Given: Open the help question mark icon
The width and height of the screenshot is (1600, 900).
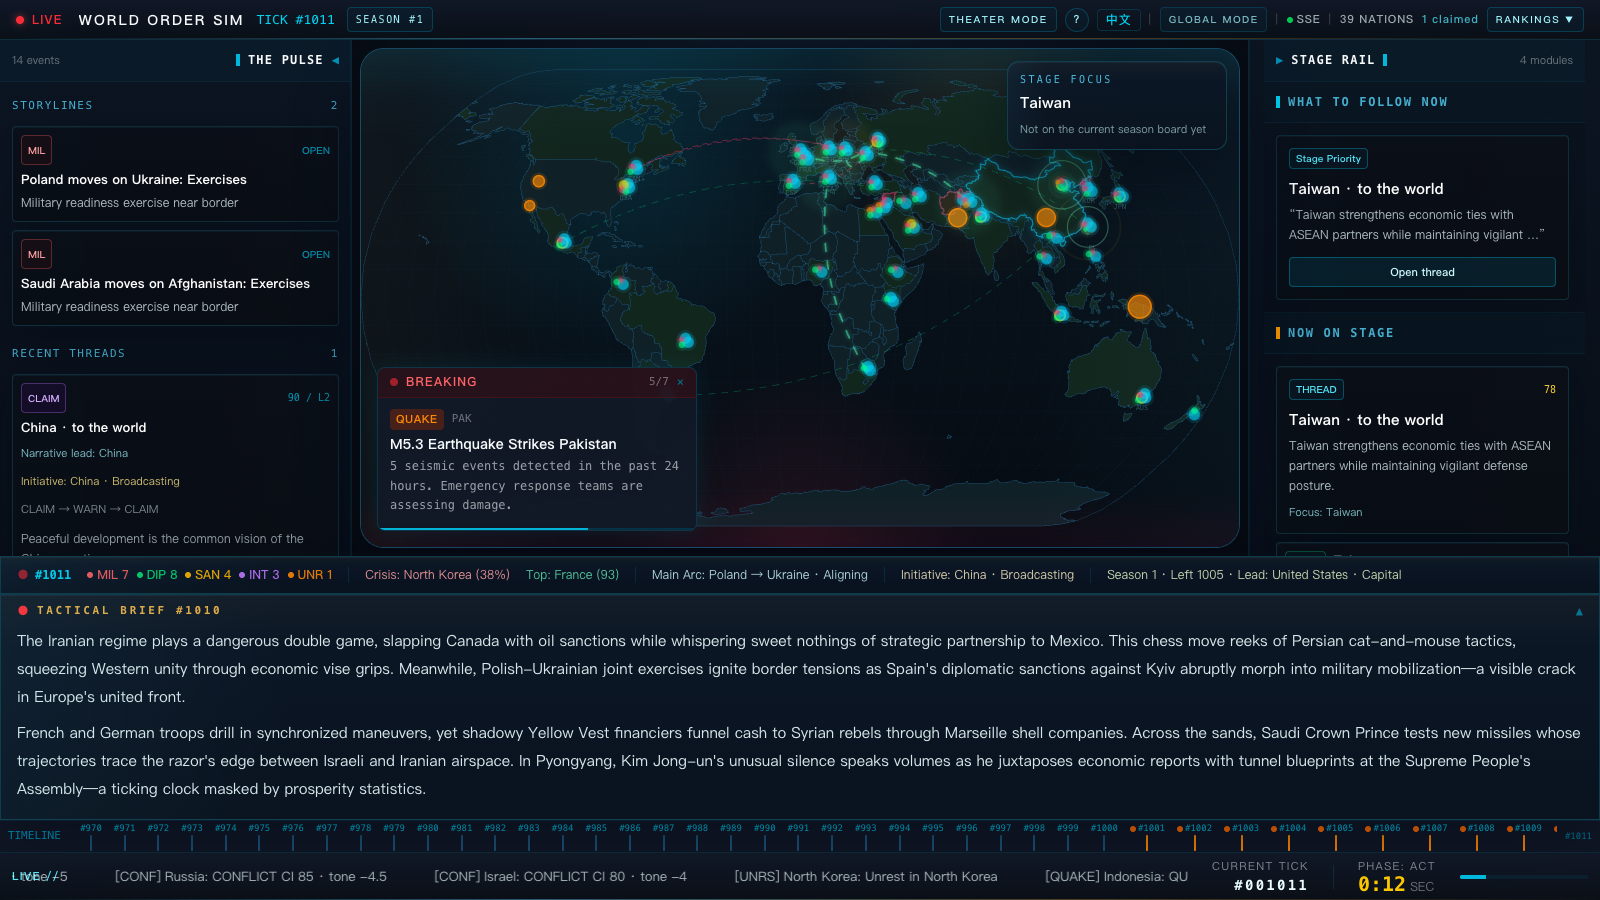Looking at the screenshot, I should [x=1077, y=19].
